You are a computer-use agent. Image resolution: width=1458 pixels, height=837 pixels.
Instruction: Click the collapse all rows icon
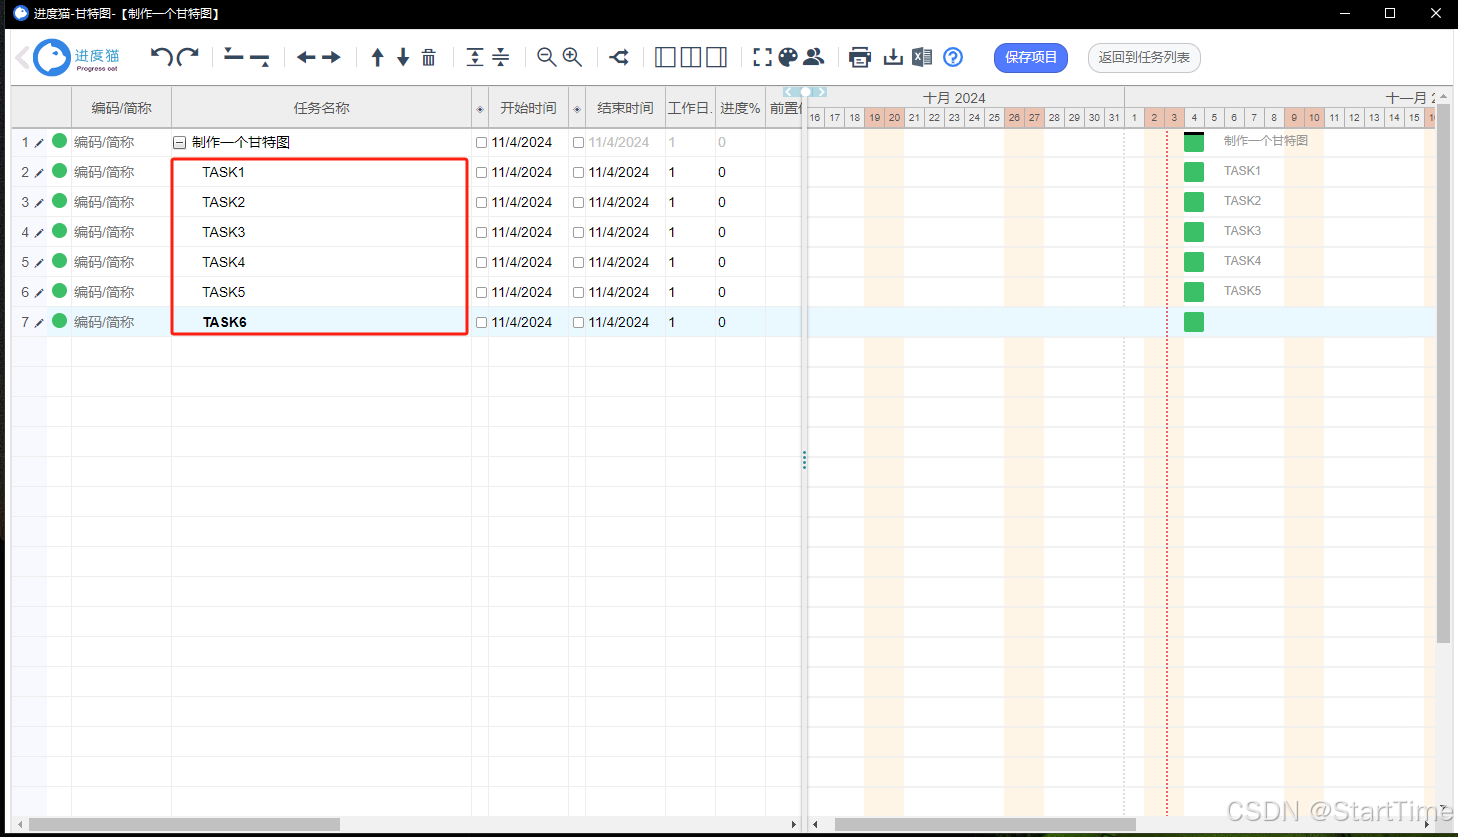(x=501, y=57)
